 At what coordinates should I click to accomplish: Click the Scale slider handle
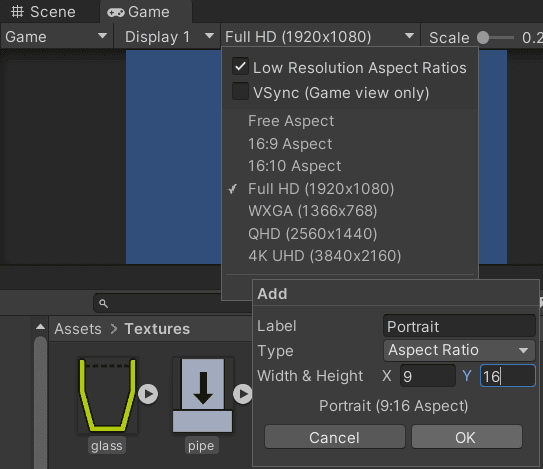point(483,37)
